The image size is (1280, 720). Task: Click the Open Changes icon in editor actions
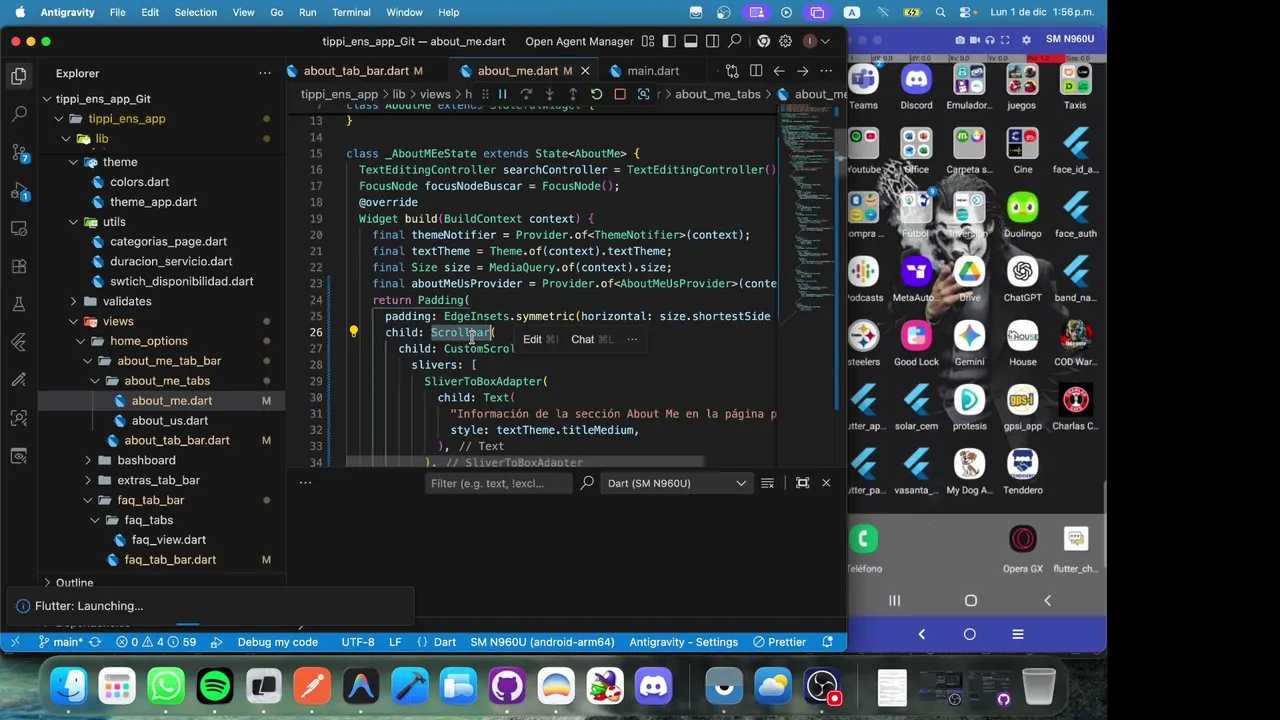pos(732,71)
